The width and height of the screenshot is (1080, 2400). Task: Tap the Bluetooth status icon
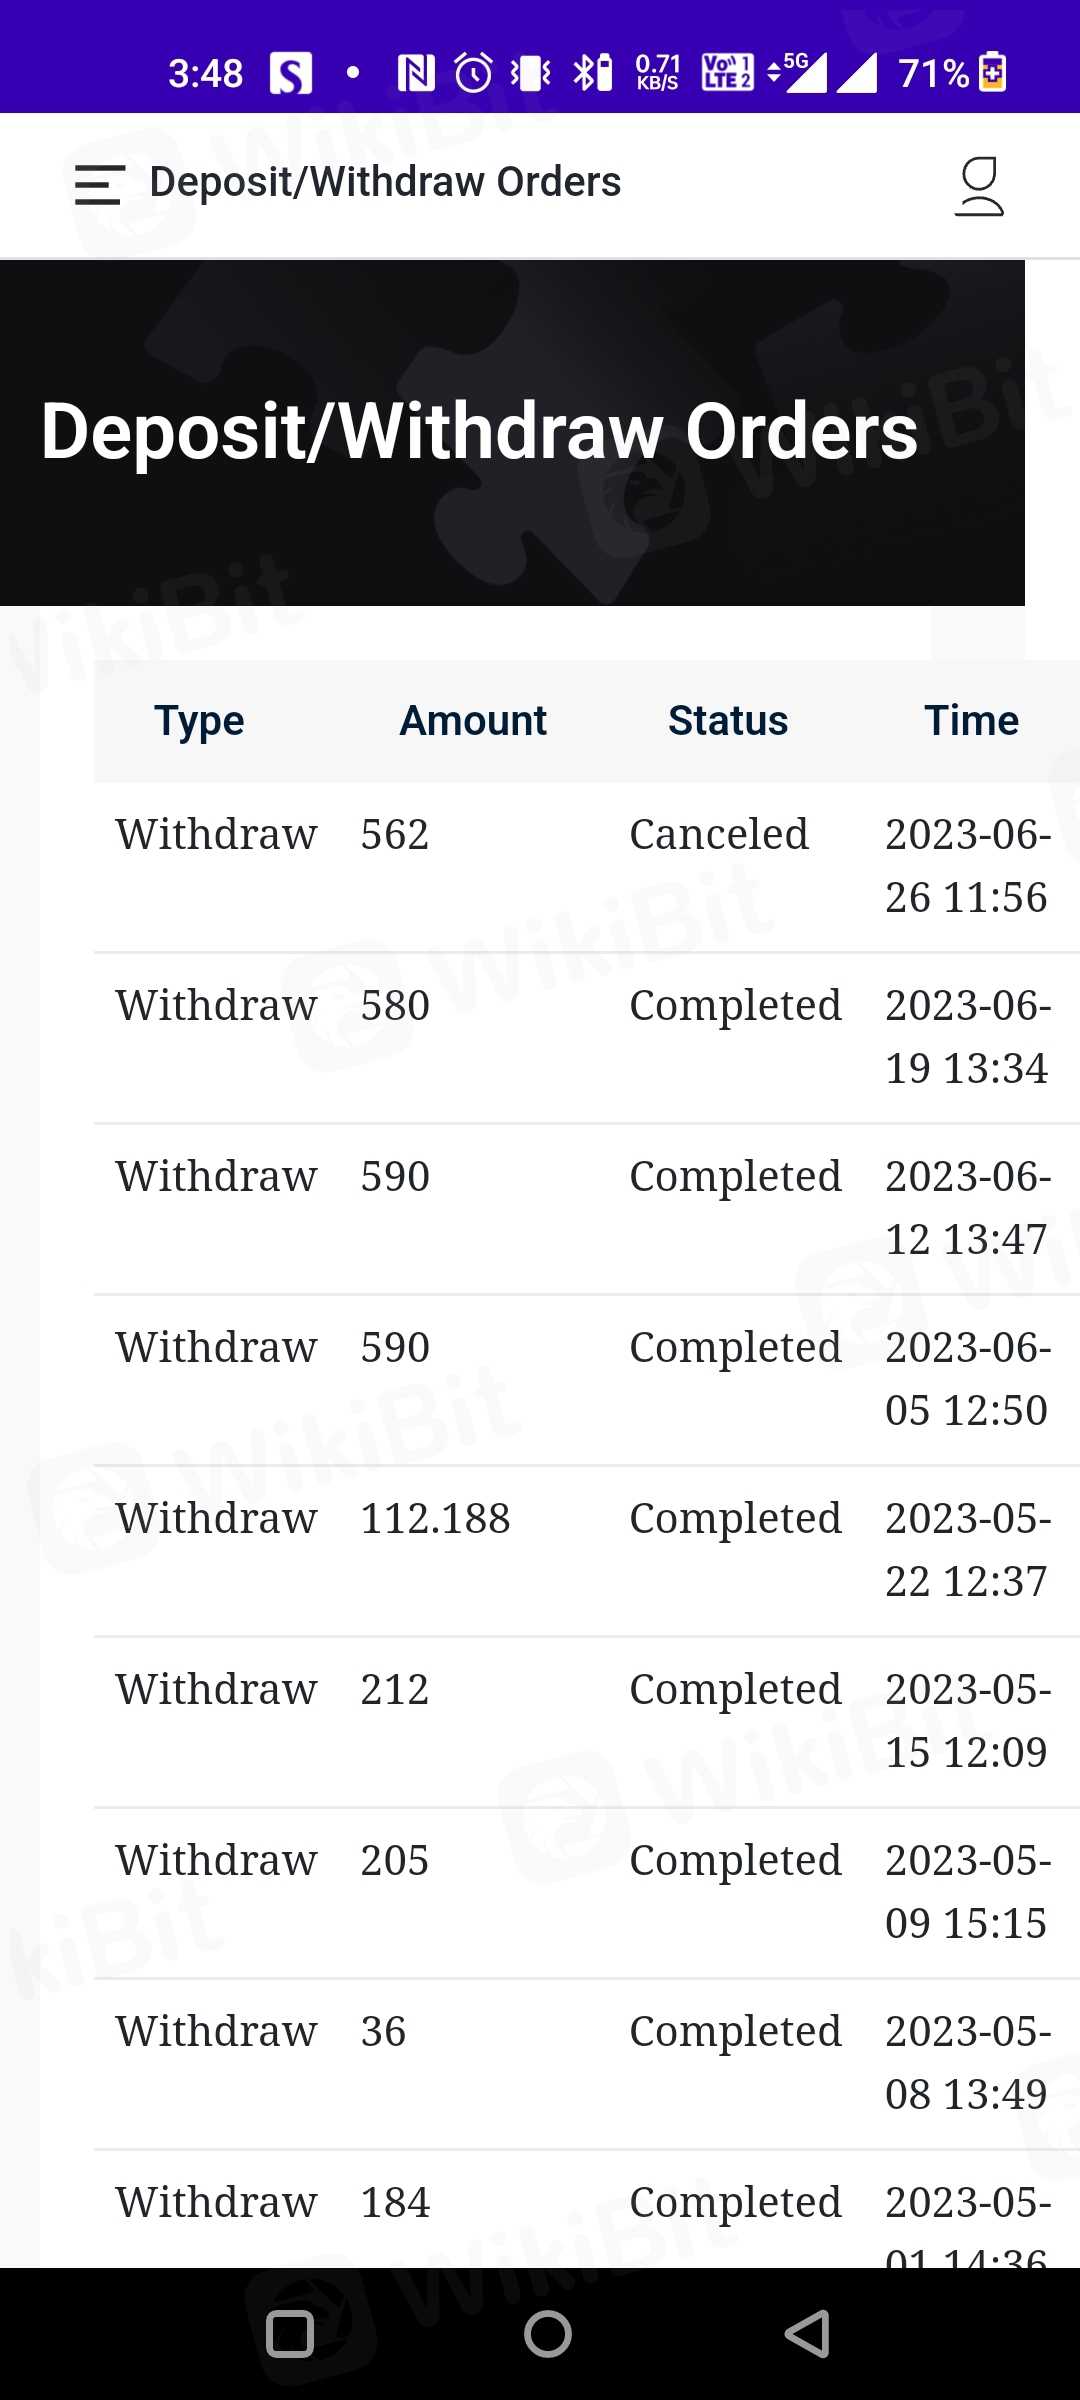[x=592, y=72]
